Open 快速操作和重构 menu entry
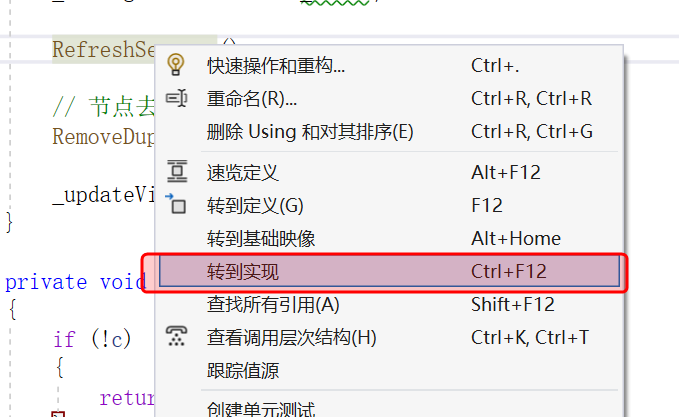The height and width of the screenshot is (417, 679). (x=389, y=66)
